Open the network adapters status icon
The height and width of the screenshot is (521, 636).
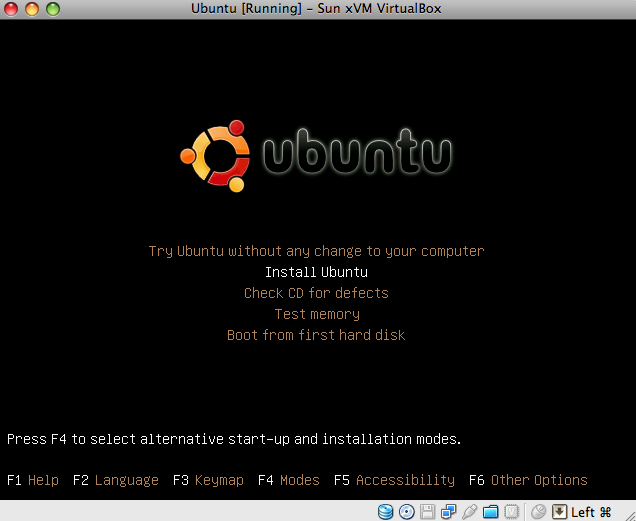(x=449, y=512)
